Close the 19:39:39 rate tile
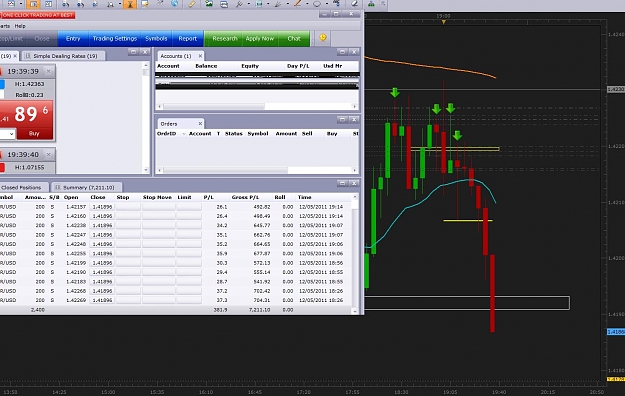This screenshot has height=396, width=625. 49,71
